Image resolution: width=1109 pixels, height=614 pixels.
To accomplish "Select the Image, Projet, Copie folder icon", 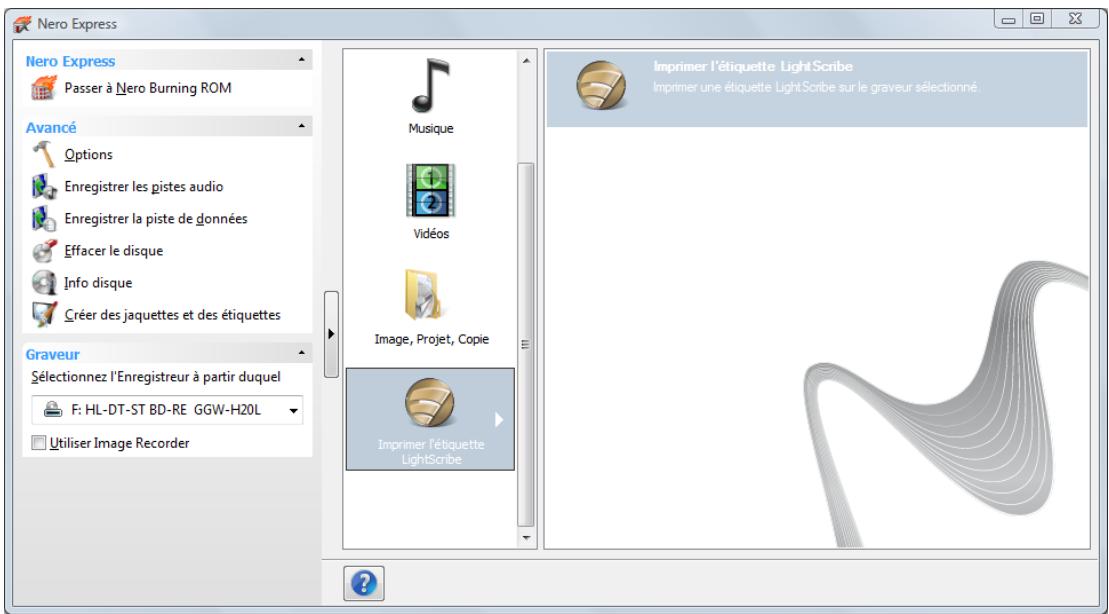I will (x=424, y=295).
